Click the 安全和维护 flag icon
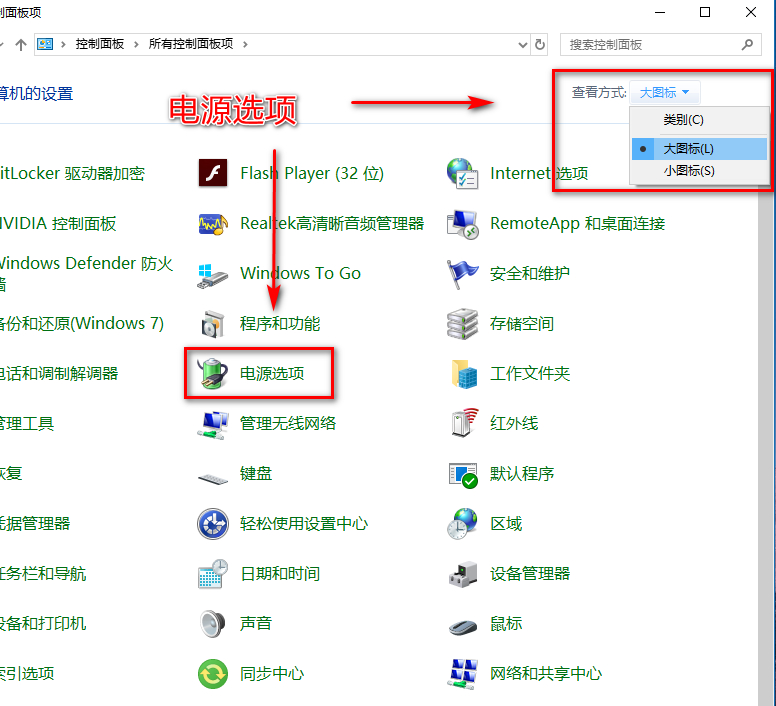The width and height of the screenshot is (776, 706). pyautogui.click(x=462, y=274)
